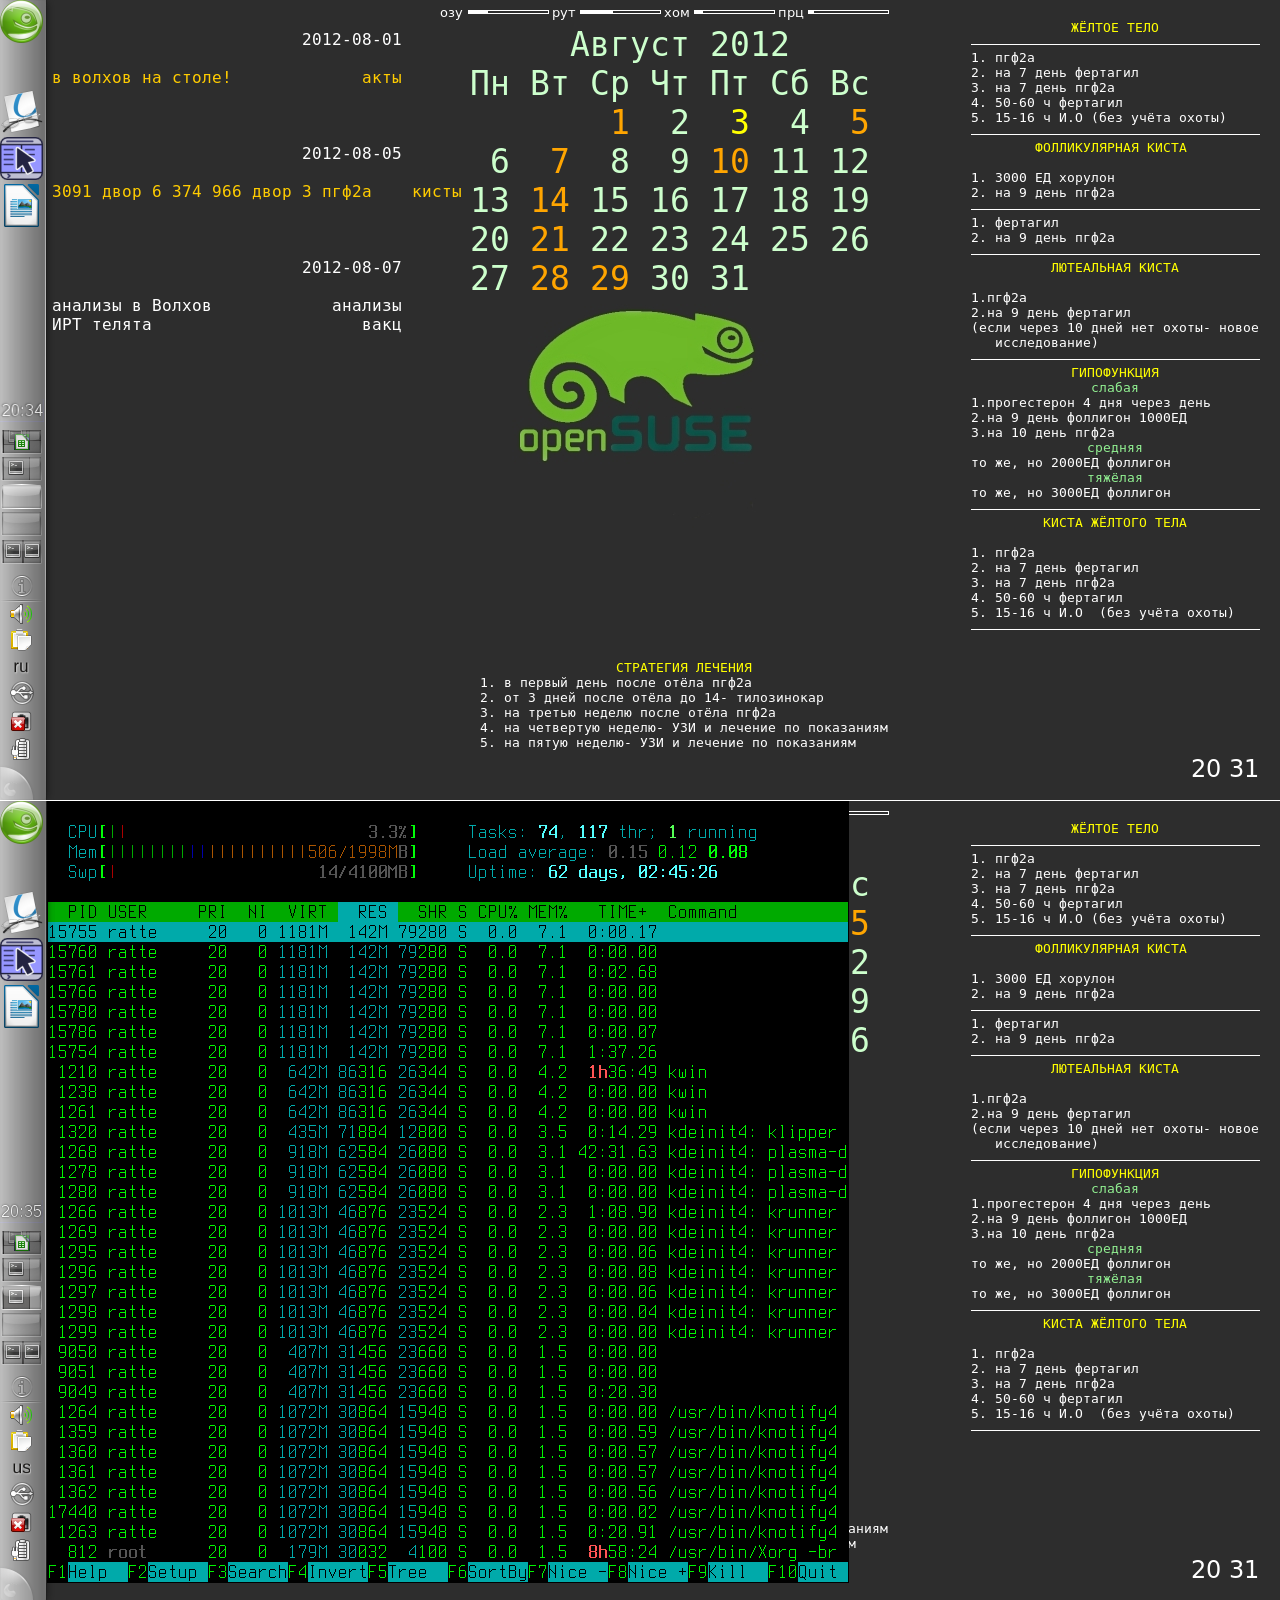Viewport: 1280px width, 1600px height.
Task: Switch keyboard layout via the 'ru' indicator
Action: click(x=21, y=666)
